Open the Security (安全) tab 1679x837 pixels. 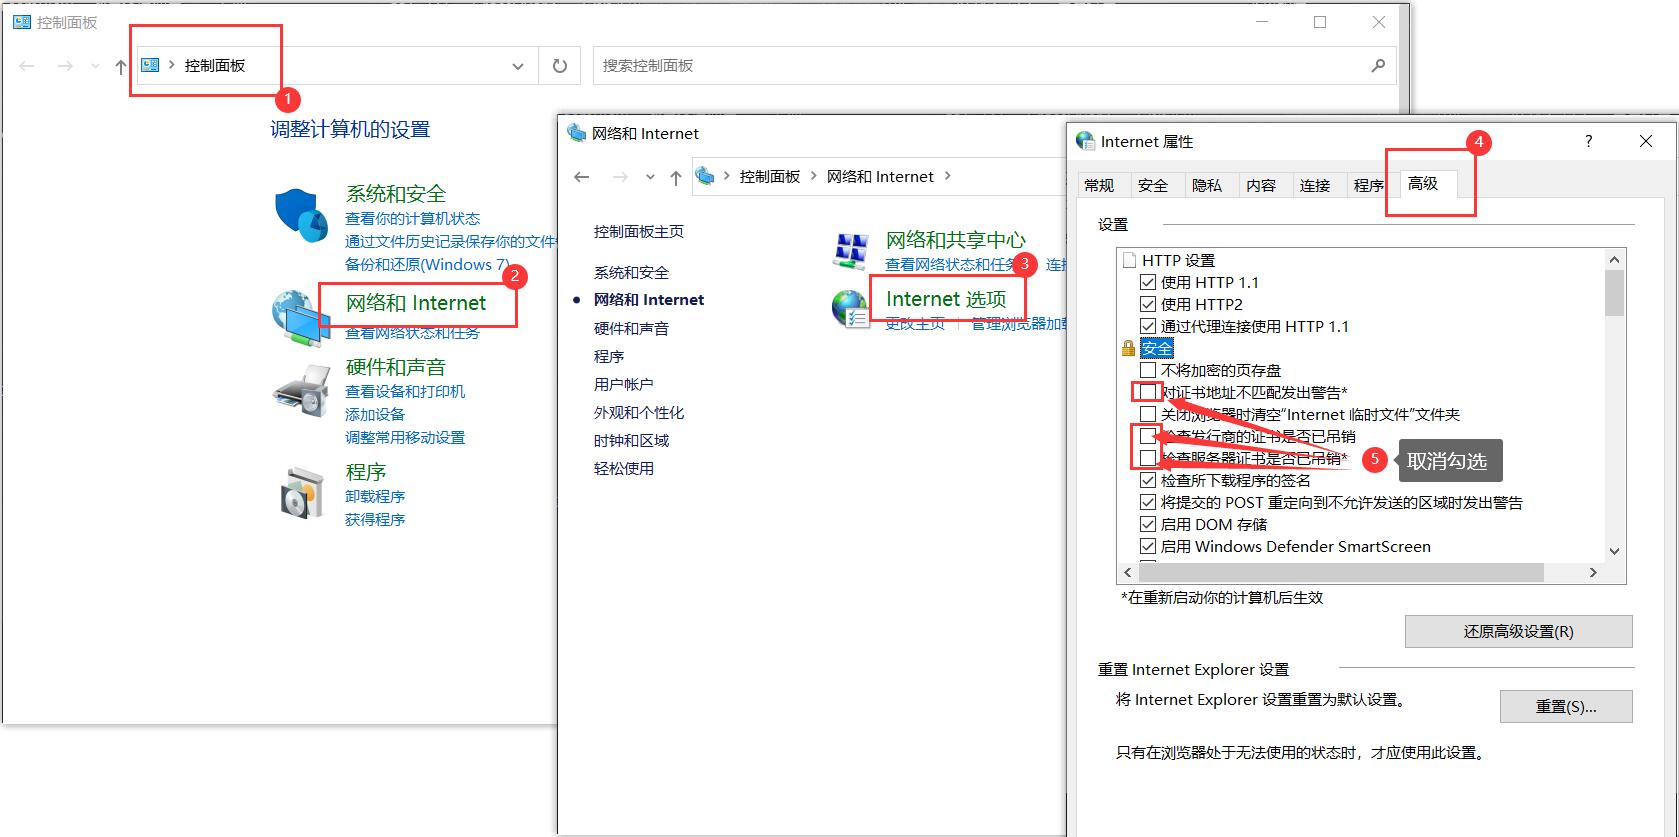click(1152, 185)
